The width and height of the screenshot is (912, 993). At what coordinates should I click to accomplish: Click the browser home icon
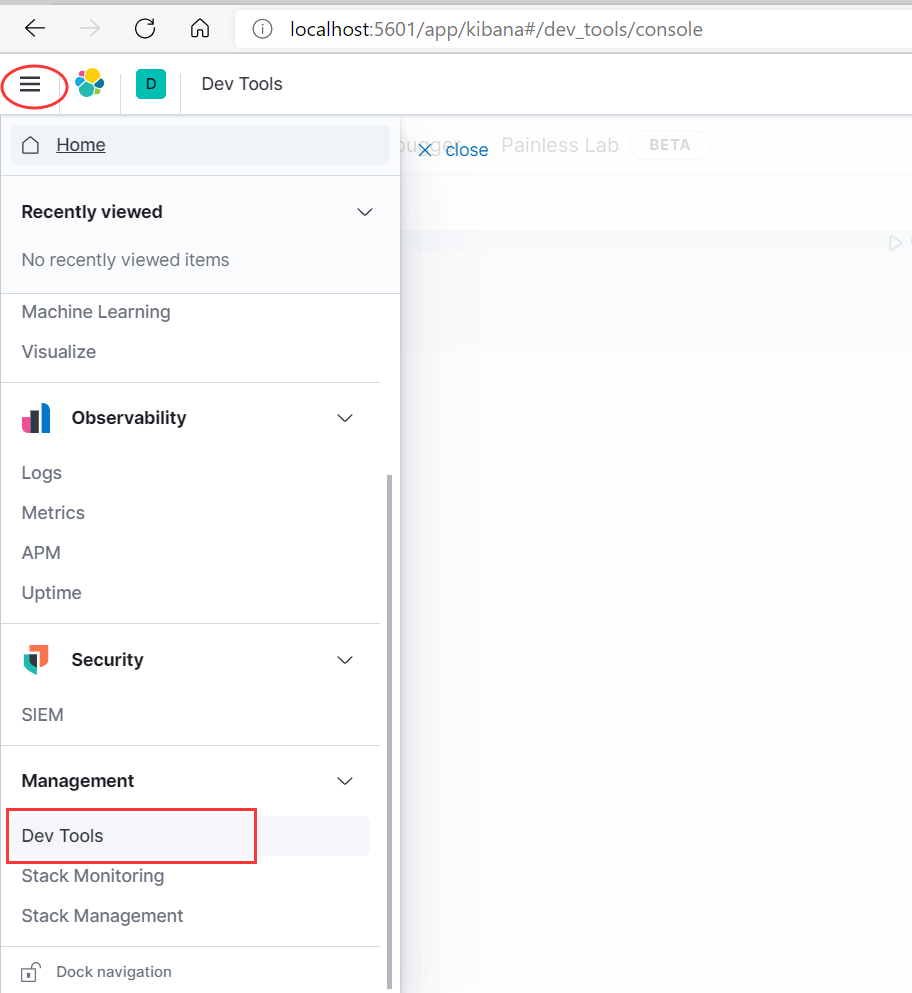(x=200, y=28)
